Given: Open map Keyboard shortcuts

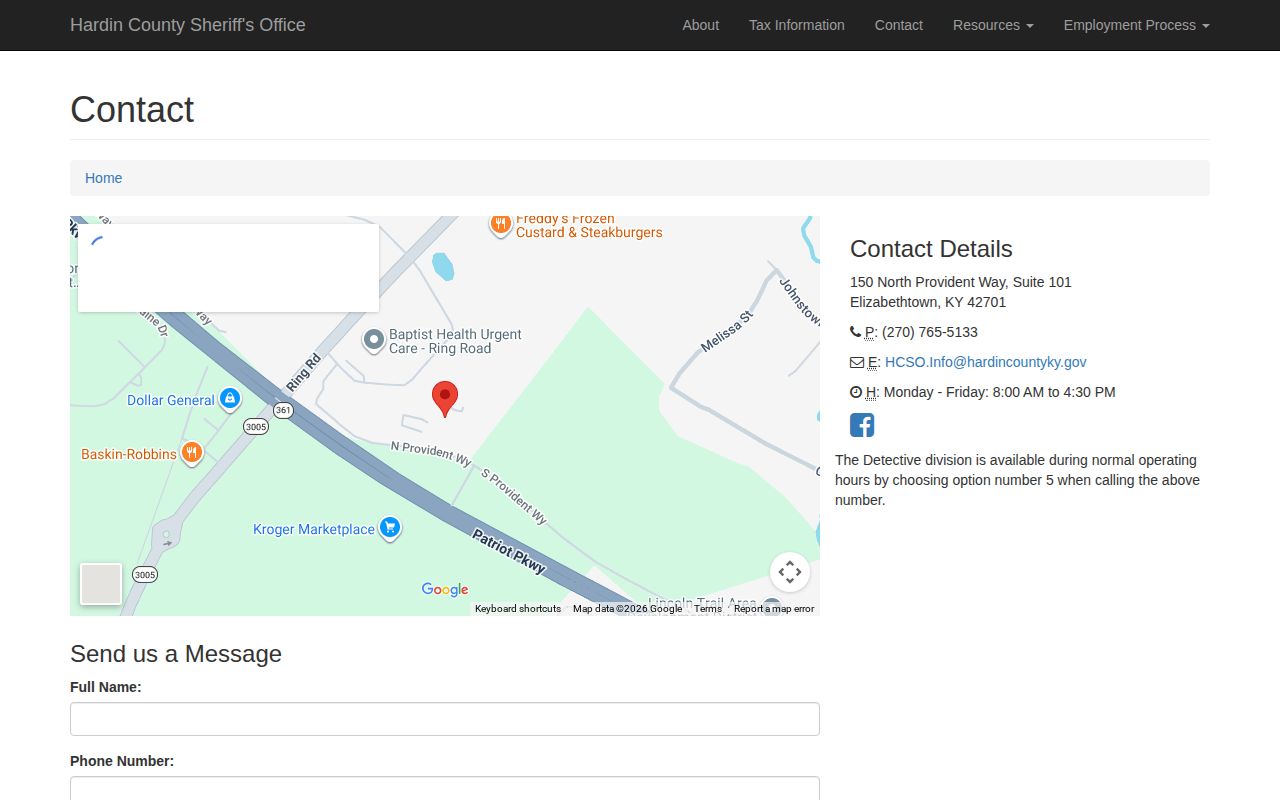Looking at the screenshot, I should (x=518, y=608).
